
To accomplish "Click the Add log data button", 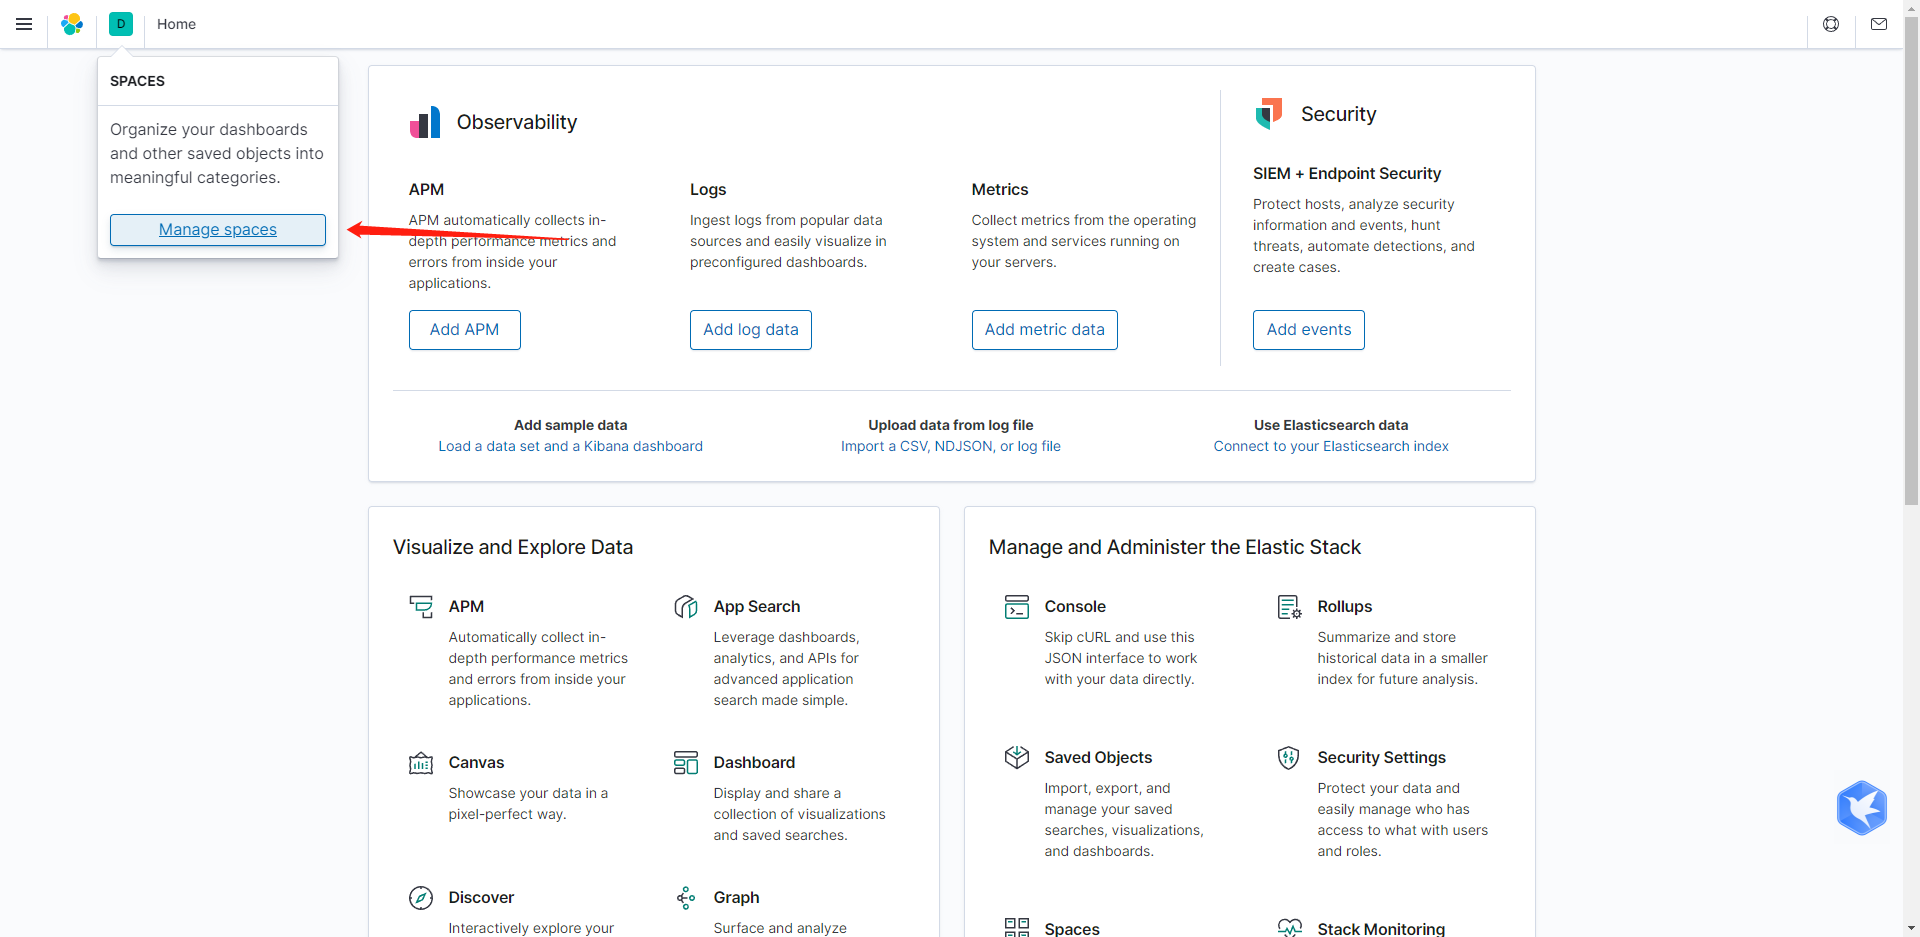I will tap(751, 330).
